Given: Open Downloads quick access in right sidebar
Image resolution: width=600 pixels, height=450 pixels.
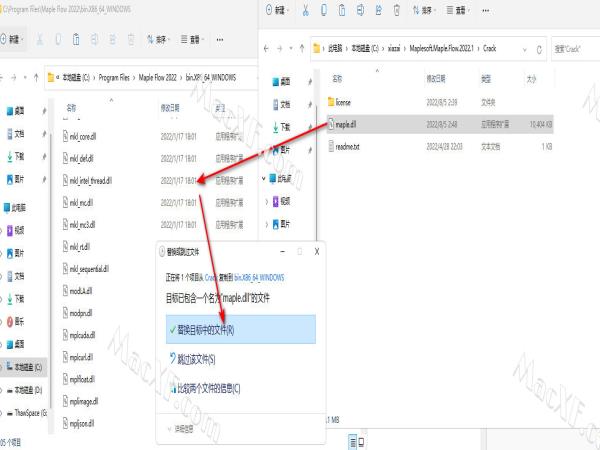Looking at the screenshot, I should pyautogui.click(x=281, y=127).
